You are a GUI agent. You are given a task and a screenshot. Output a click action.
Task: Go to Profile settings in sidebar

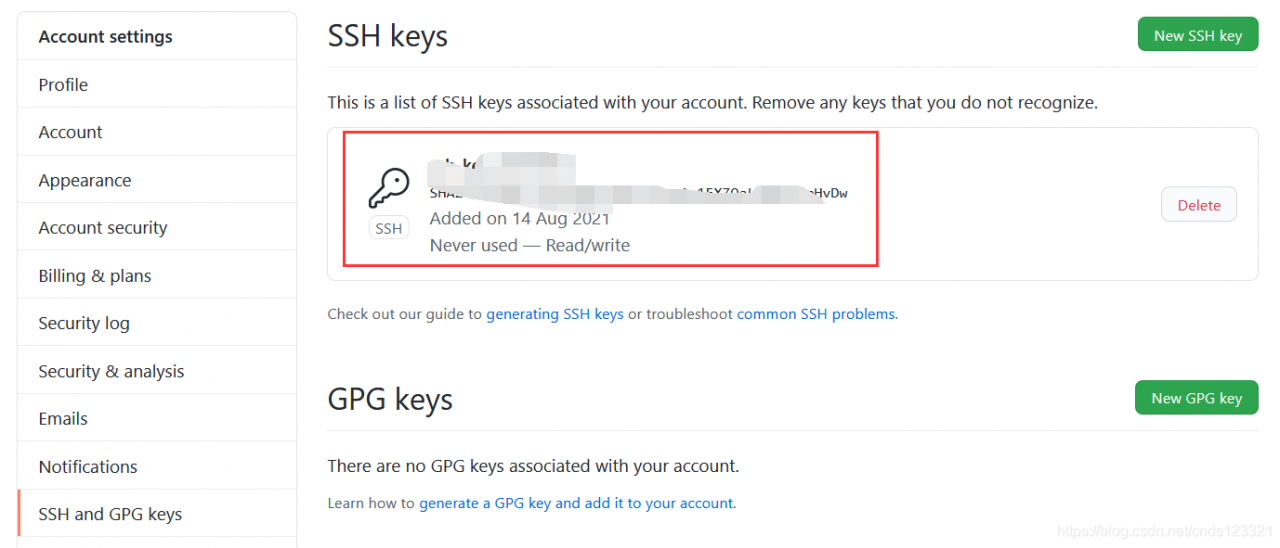tap(63, 85)
